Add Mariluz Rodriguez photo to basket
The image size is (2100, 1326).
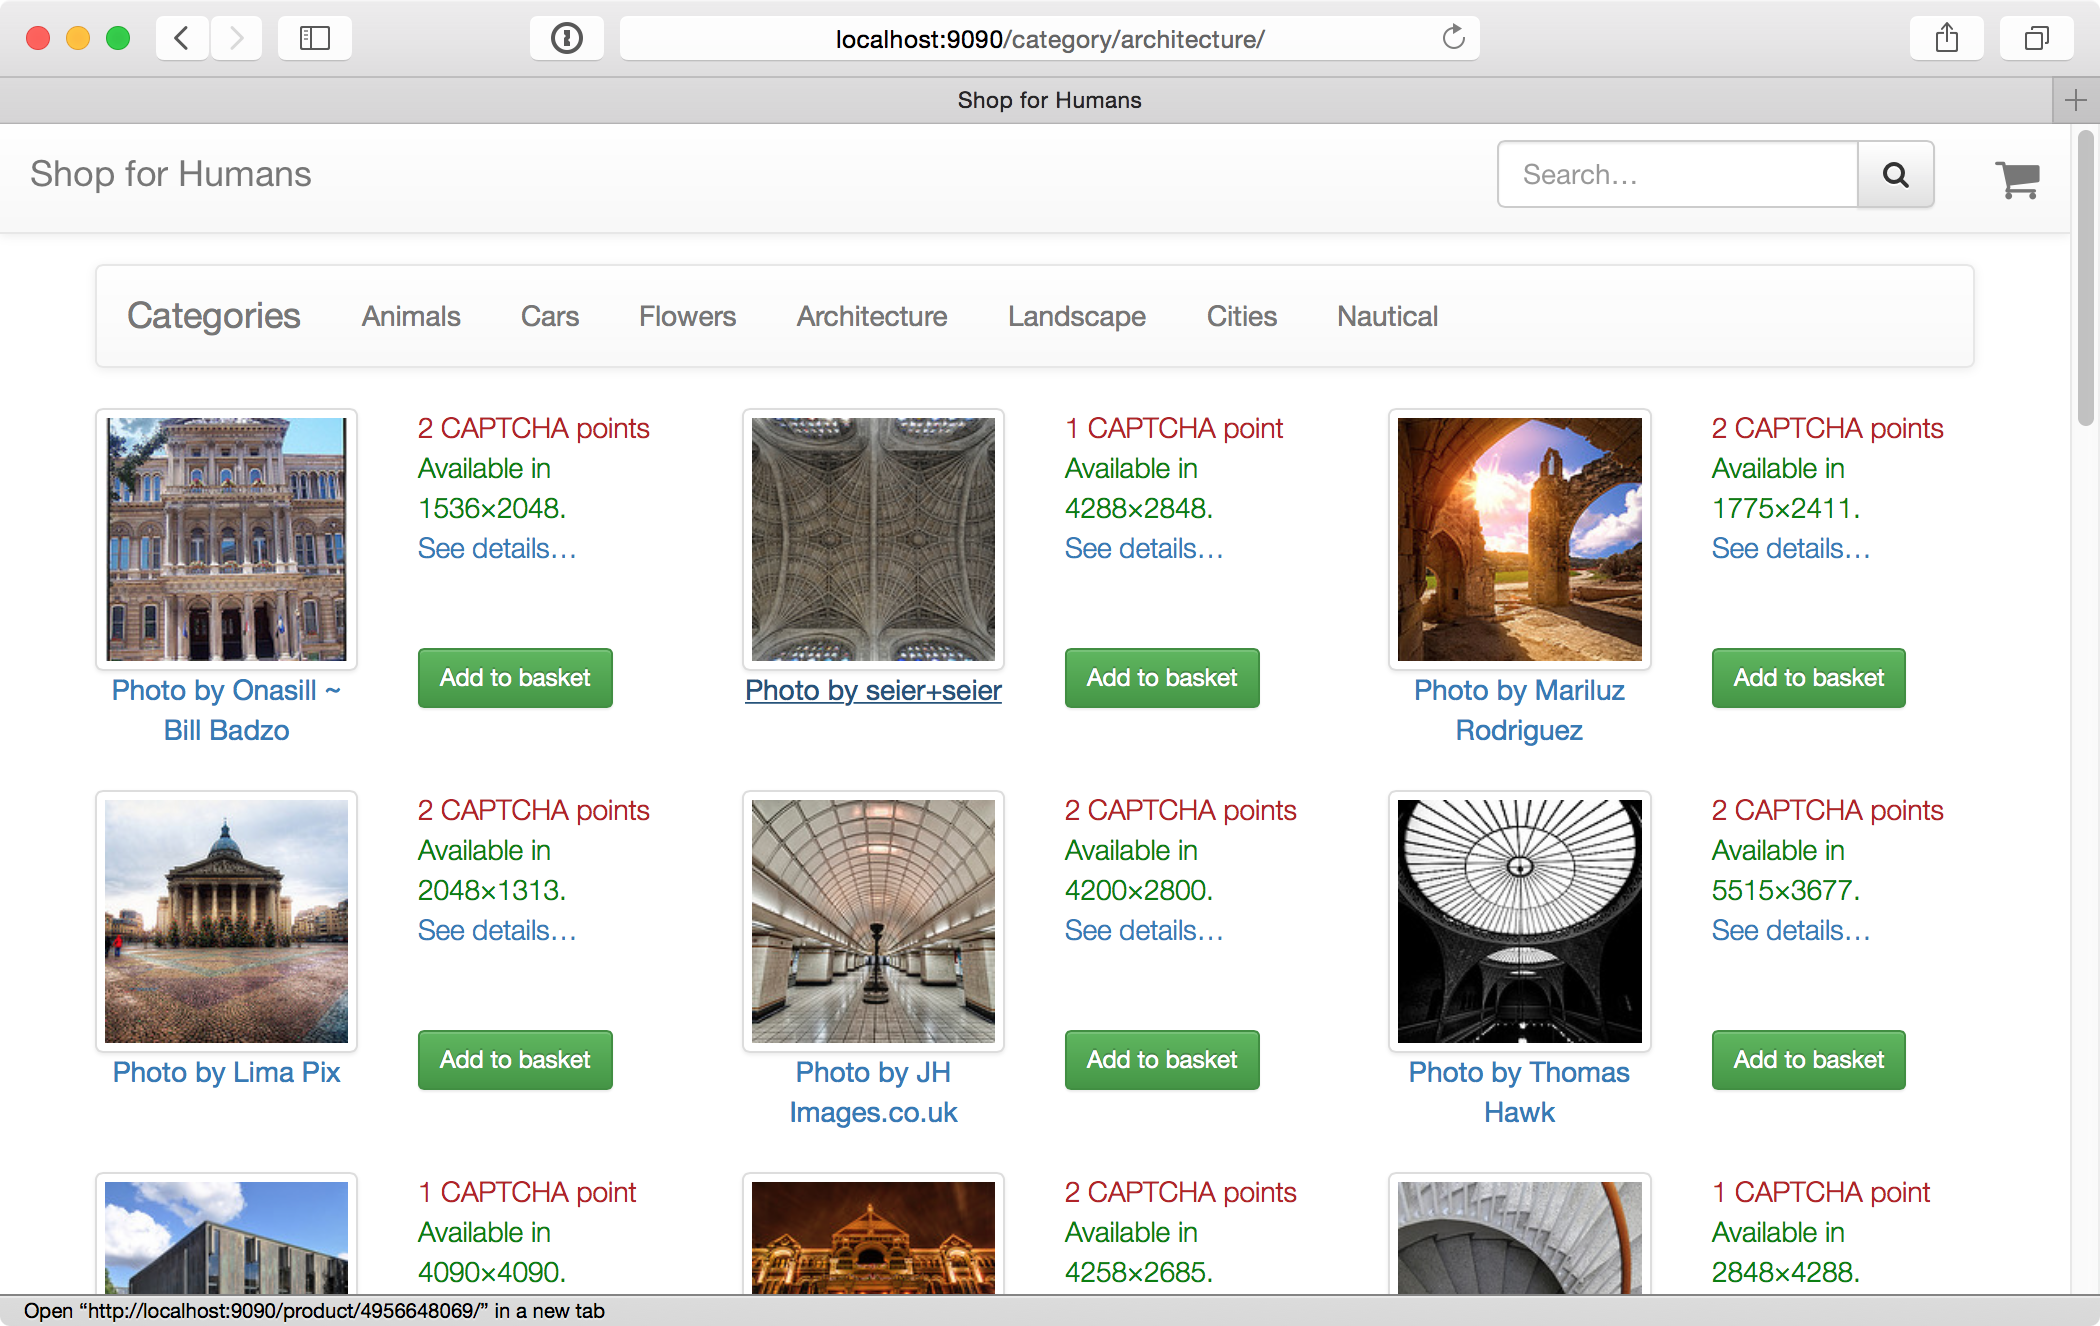[x=1809, y=678]
